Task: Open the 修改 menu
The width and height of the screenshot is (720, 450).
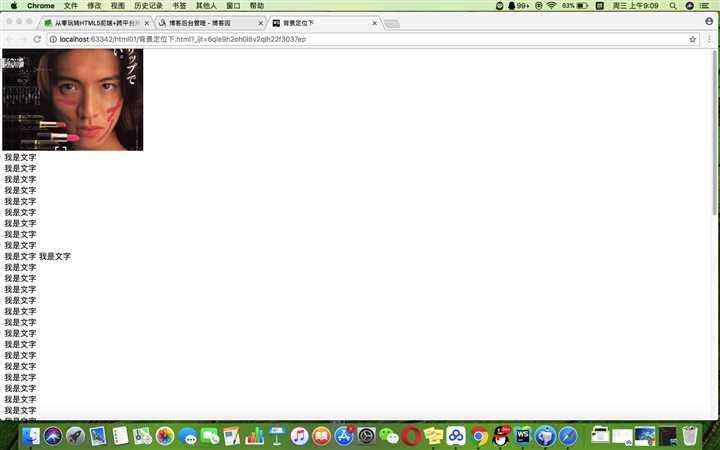Action: click(94, 6)
